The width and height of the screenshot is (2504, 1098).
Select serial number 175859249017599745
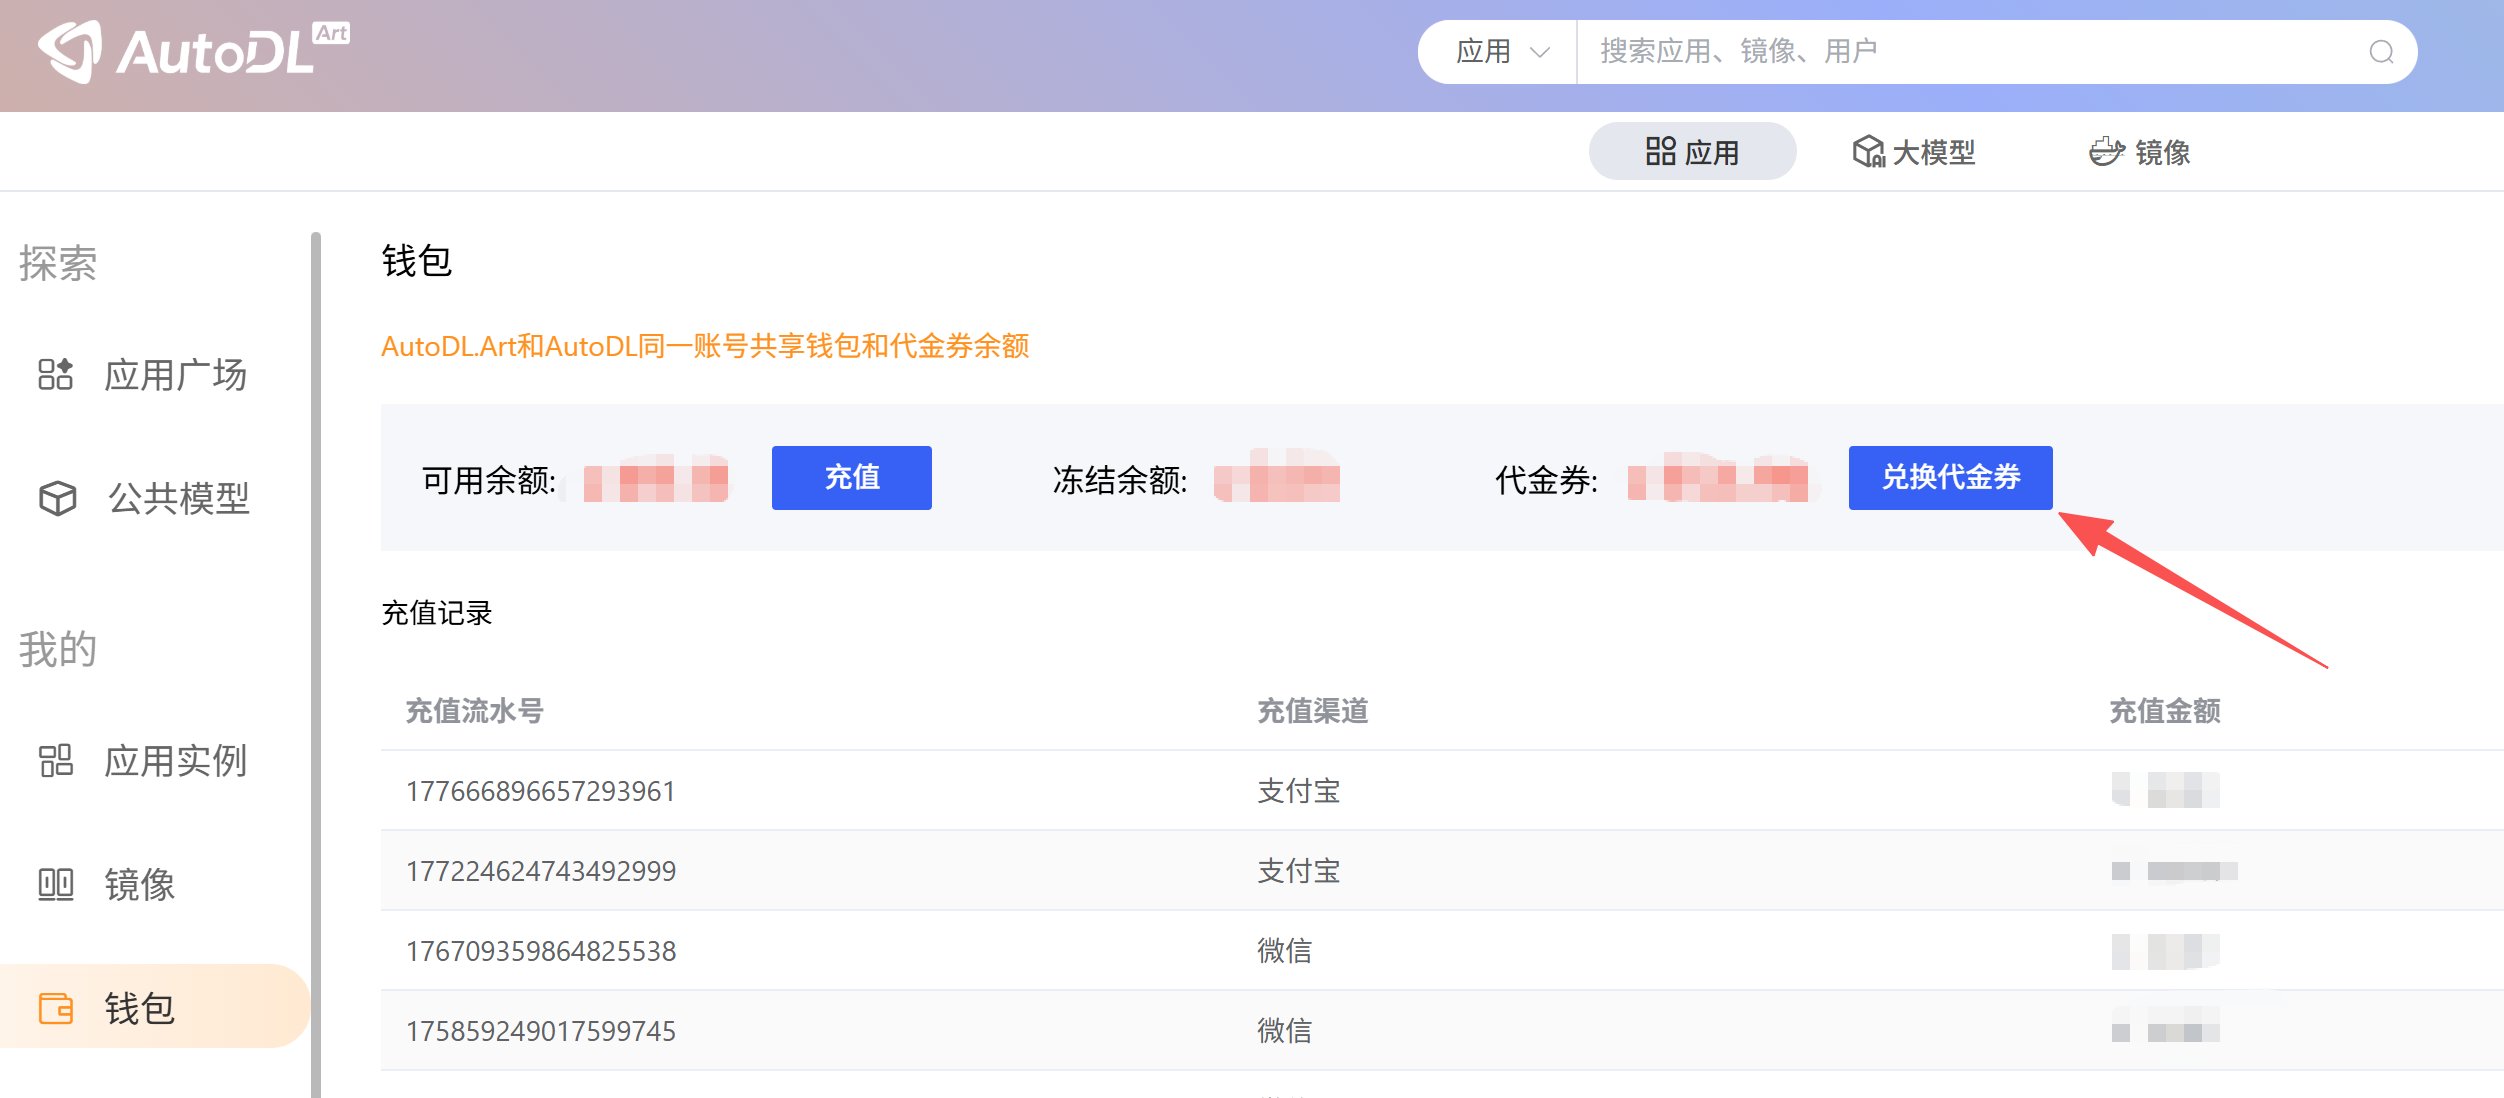pos(541,1031)
